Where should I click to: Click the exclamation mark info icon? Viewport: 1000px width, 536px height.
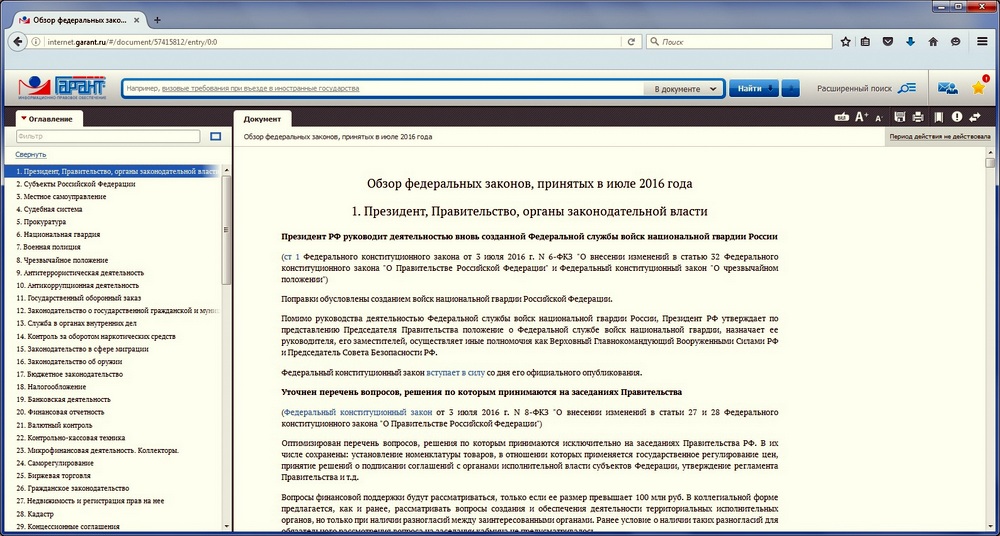coord(957,117)
